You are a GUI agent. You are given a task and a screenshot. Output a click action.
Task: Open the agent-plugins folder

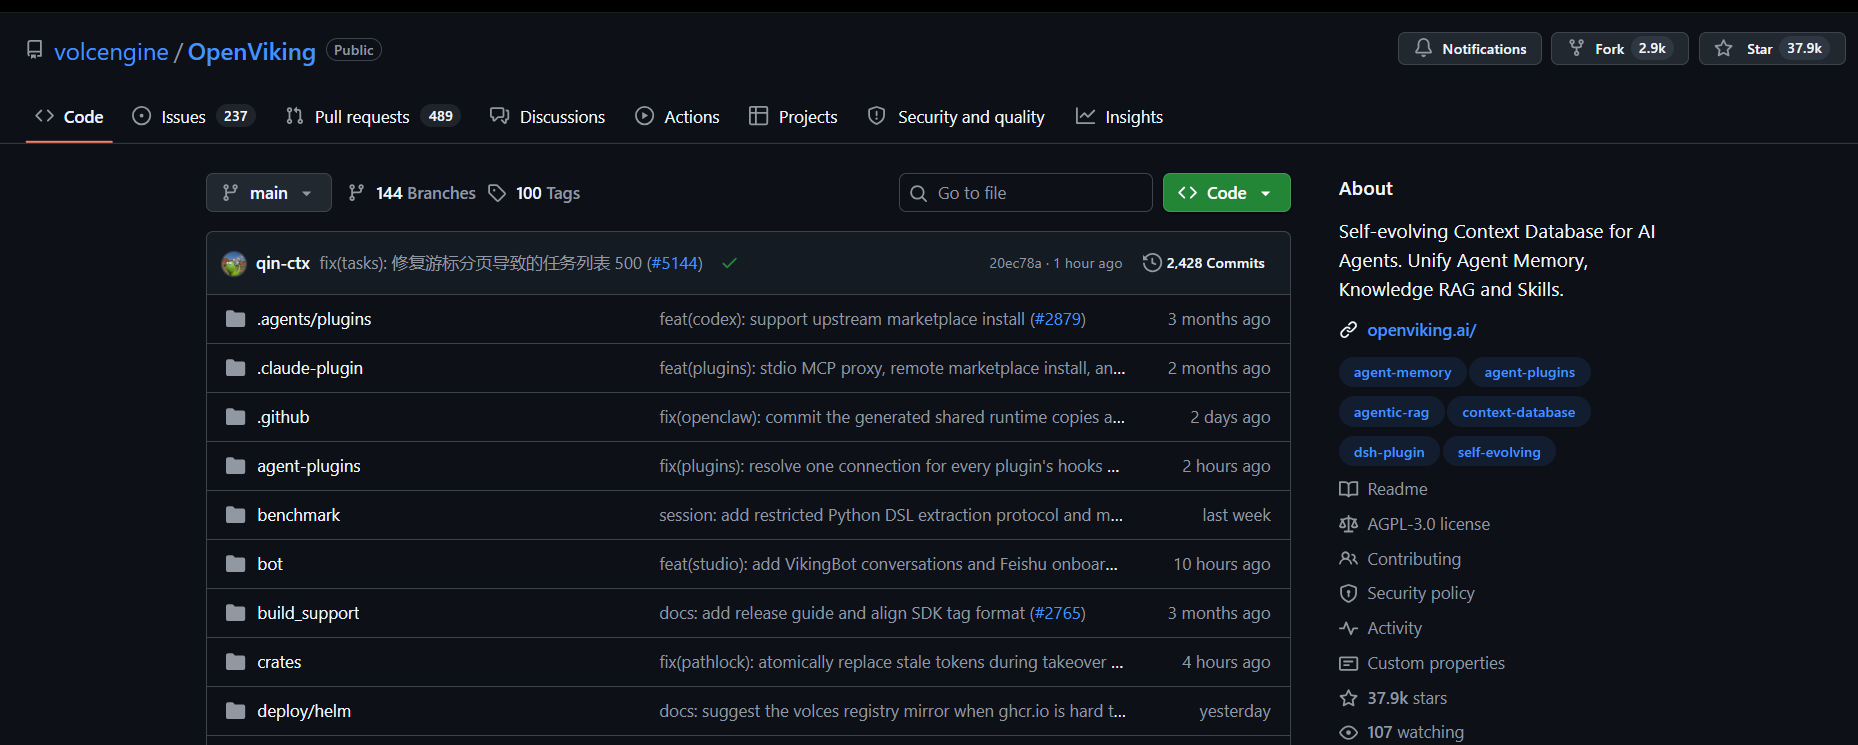(x=308, y=466)
